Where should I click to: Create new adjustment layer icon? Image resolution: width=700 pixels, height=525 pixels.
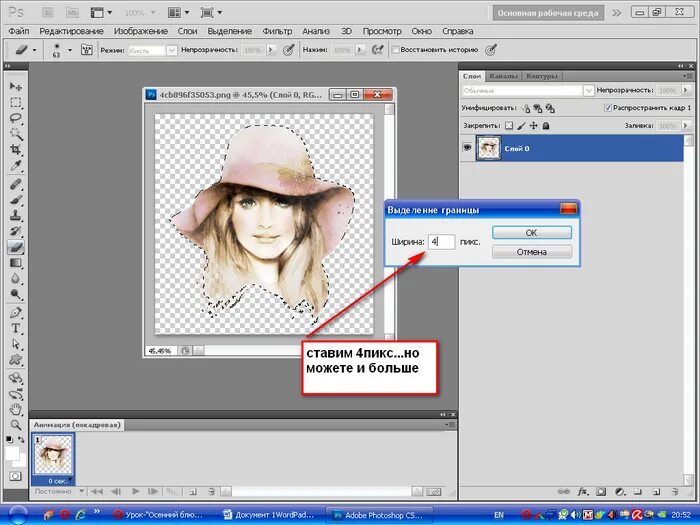(x=620, y=492)
